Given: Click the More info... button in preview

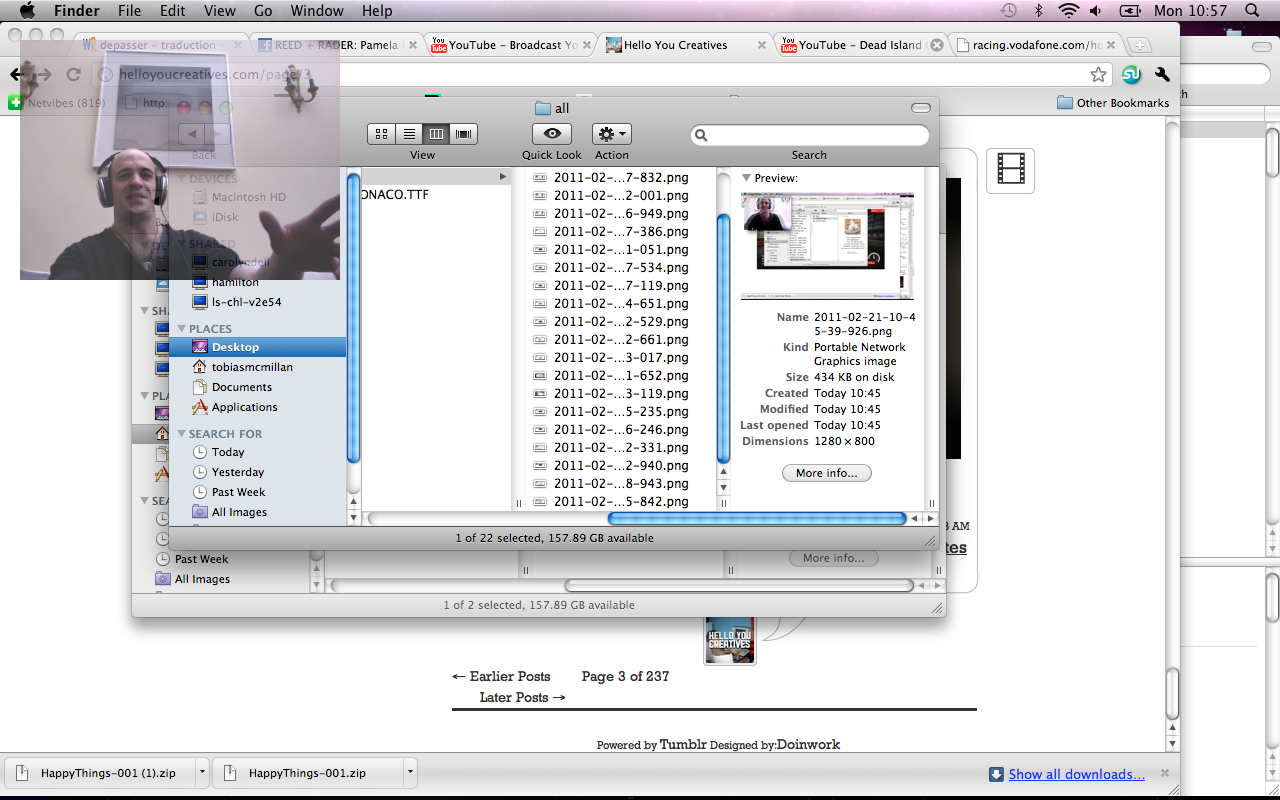Looking at the screenshot, I should 827,473.
